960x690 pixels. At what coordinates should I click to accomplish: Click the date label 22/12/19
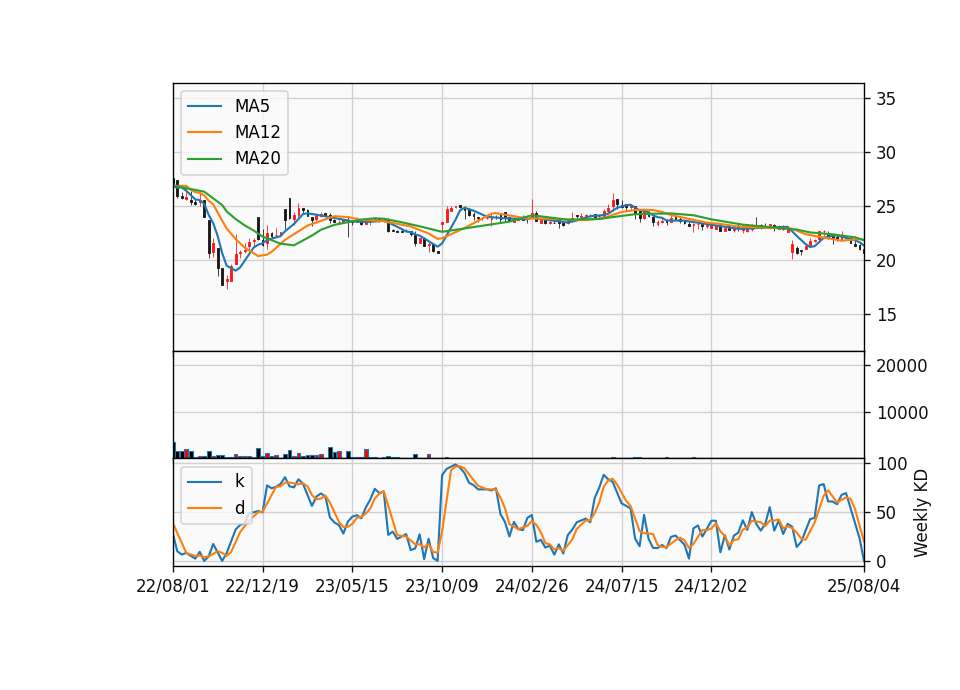point(262,586)
